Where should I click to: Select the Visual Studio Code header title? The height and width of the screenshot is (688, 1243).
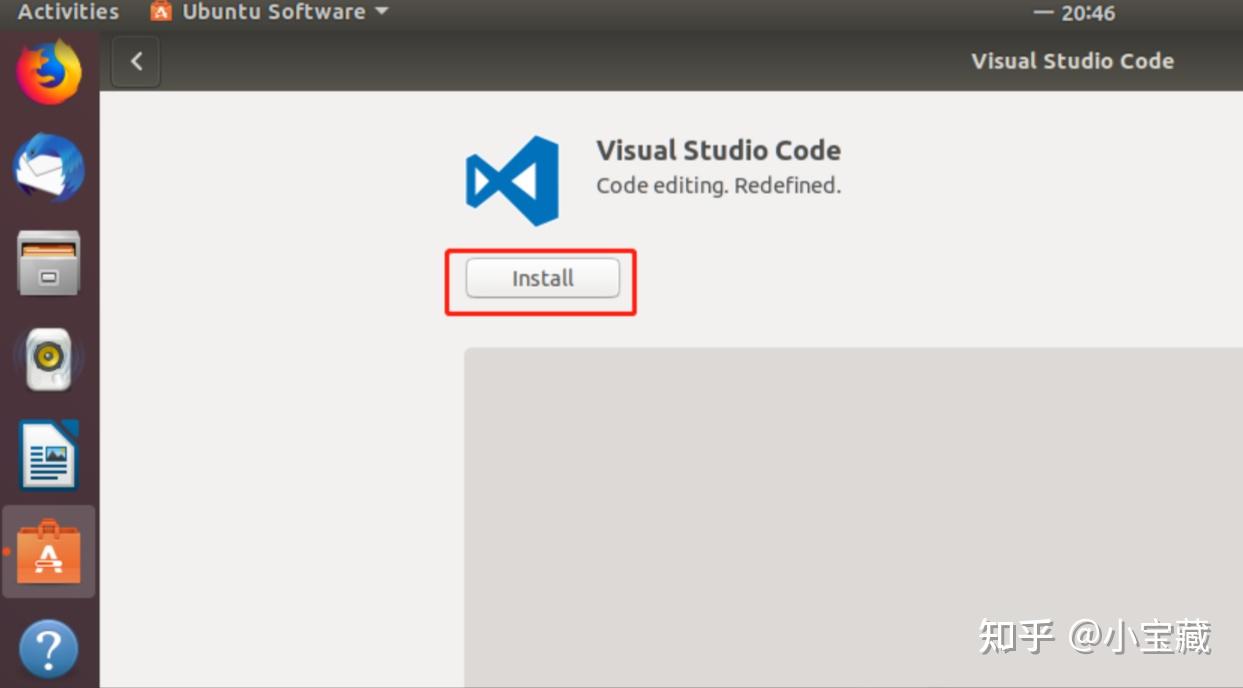click(x=1072, y=60)
